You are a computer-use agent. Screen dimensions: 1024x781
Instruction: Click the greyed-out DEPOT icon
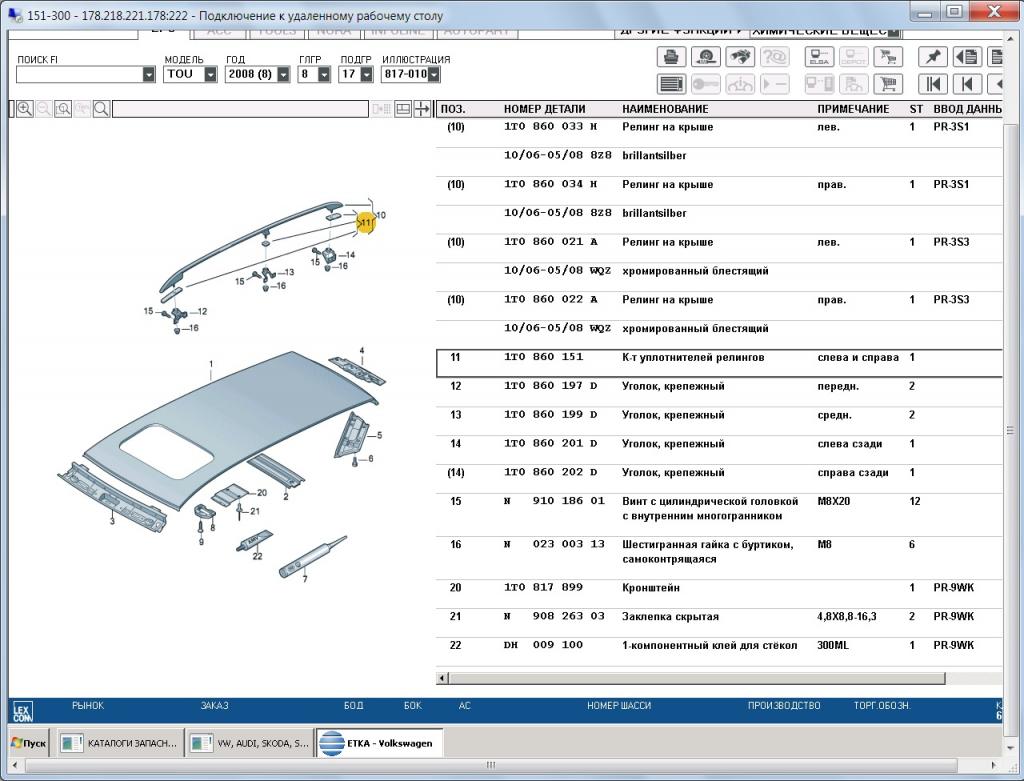pos(853,57)
